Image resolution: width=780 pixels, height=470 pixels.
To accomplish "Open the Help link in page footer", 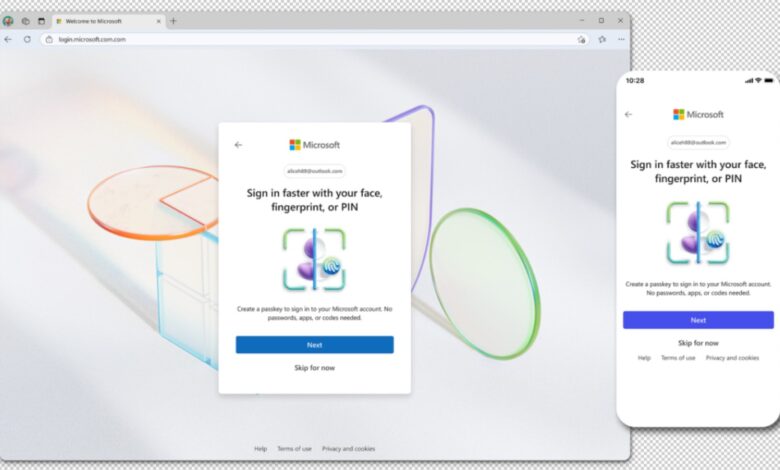I will coord(260,449).
